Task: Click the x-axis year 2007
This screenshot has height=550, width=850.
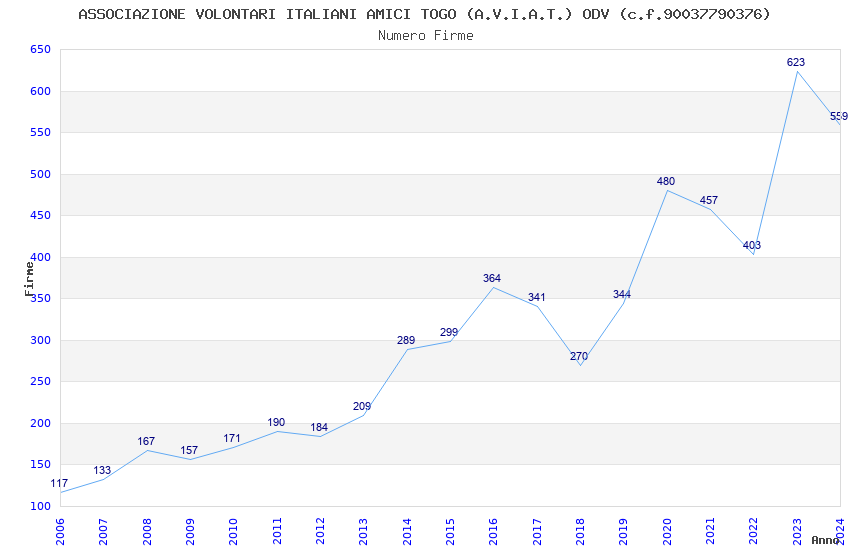Action: coord(104,531)
